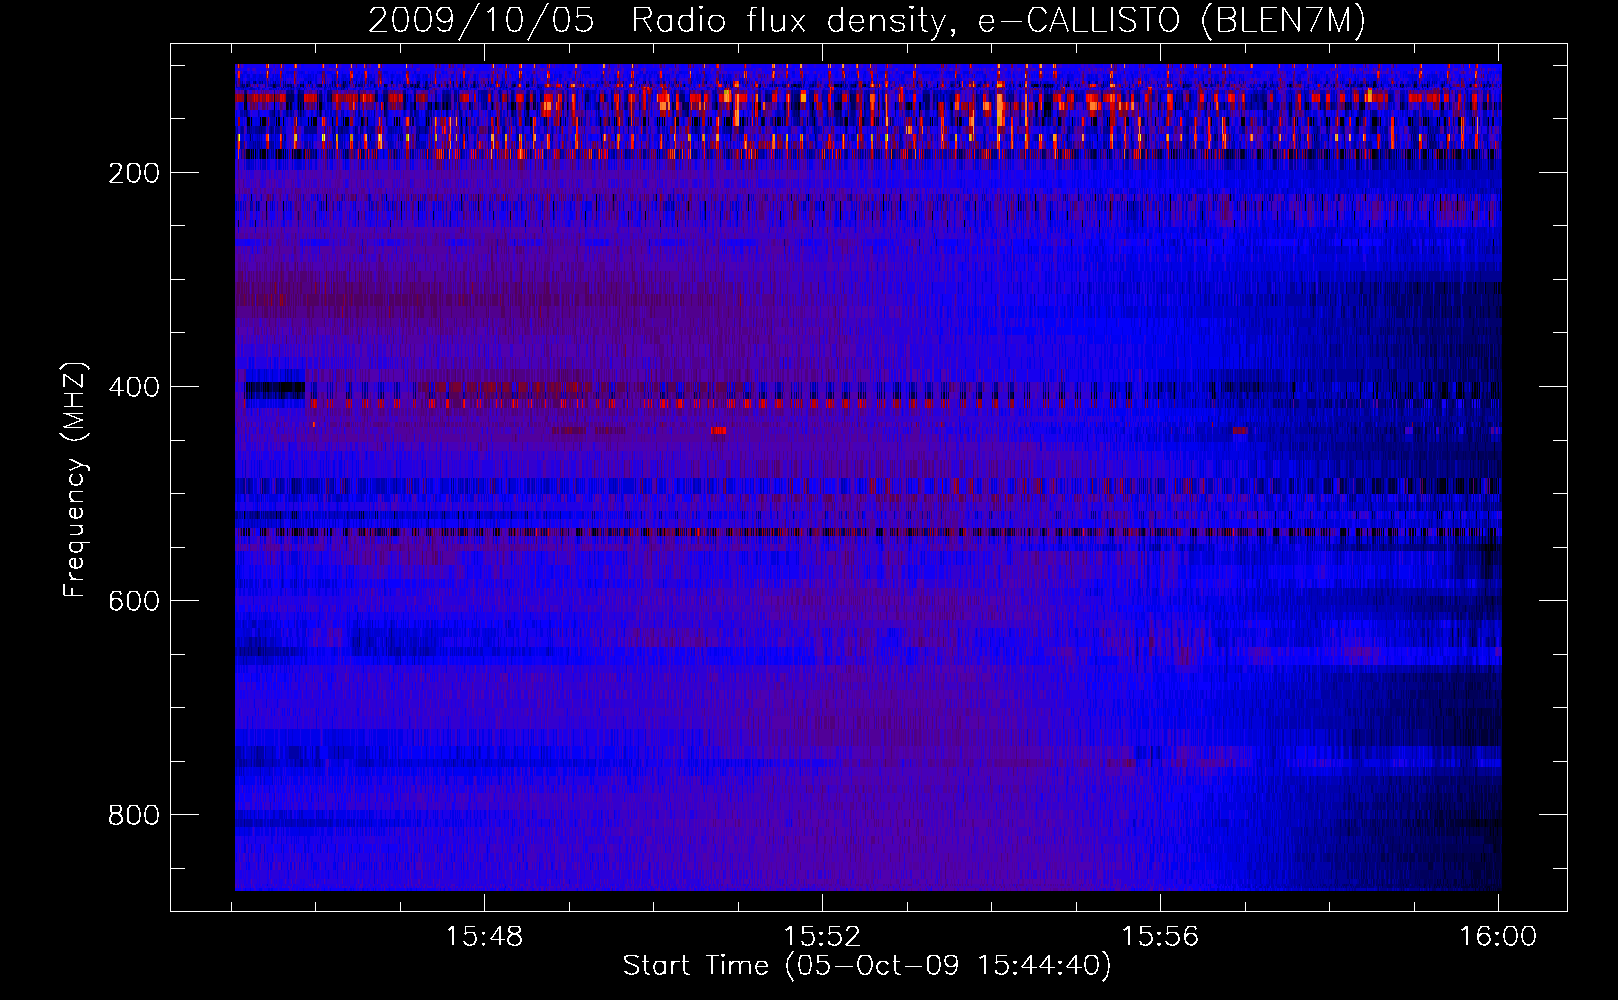Click the plot title mentioning e-CALLISTO (BLEN7M)
The image size is (1618, 1000).
[867, 20]
